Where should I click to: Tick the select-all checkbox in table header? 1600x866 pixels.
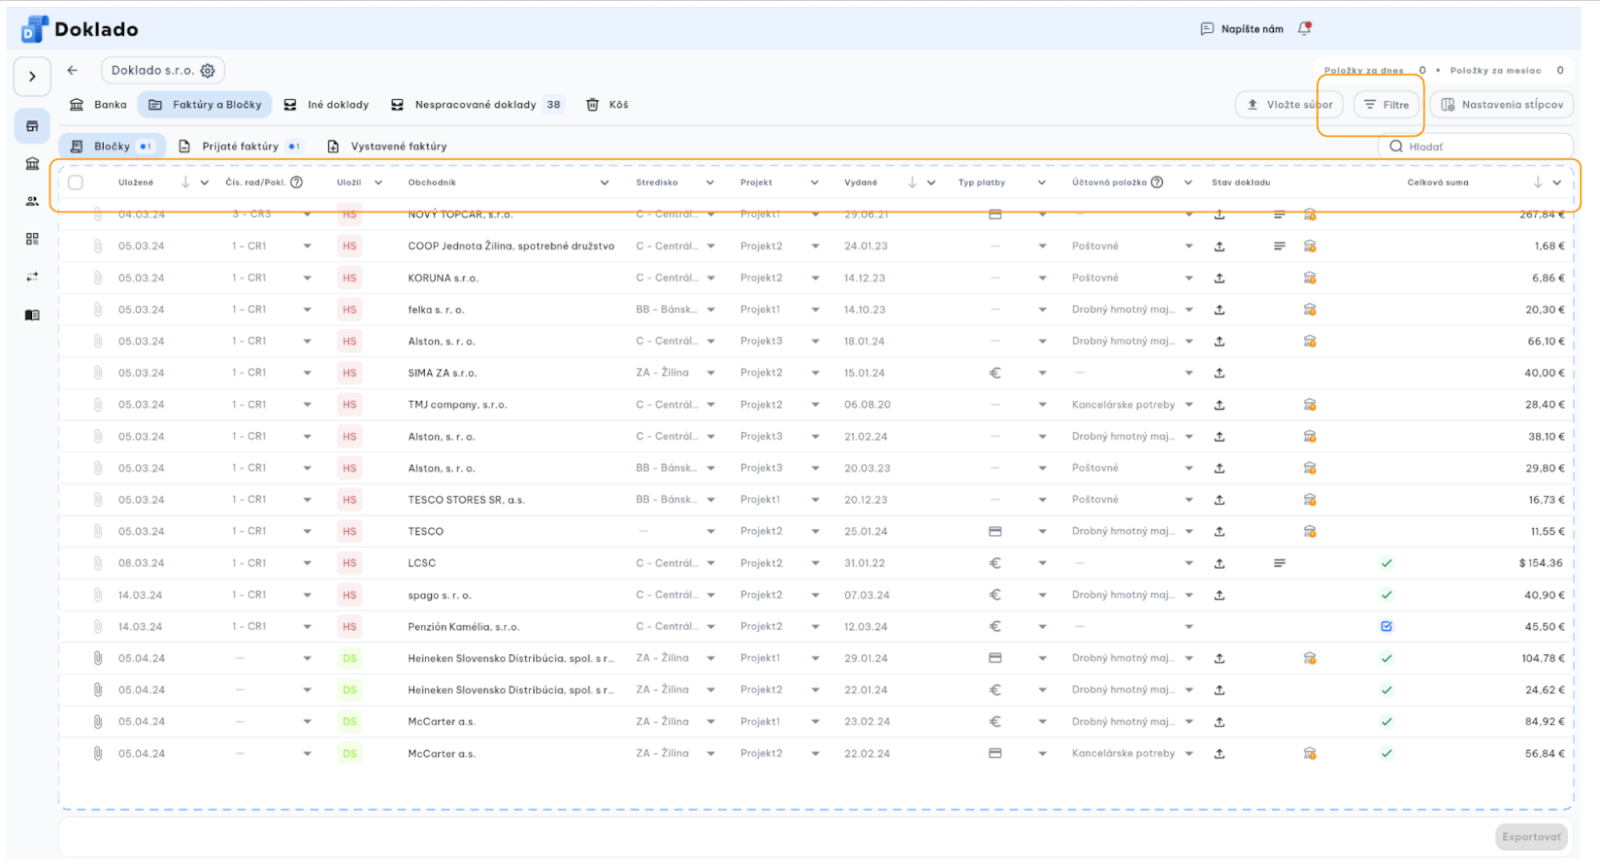(x=76, y=182)
